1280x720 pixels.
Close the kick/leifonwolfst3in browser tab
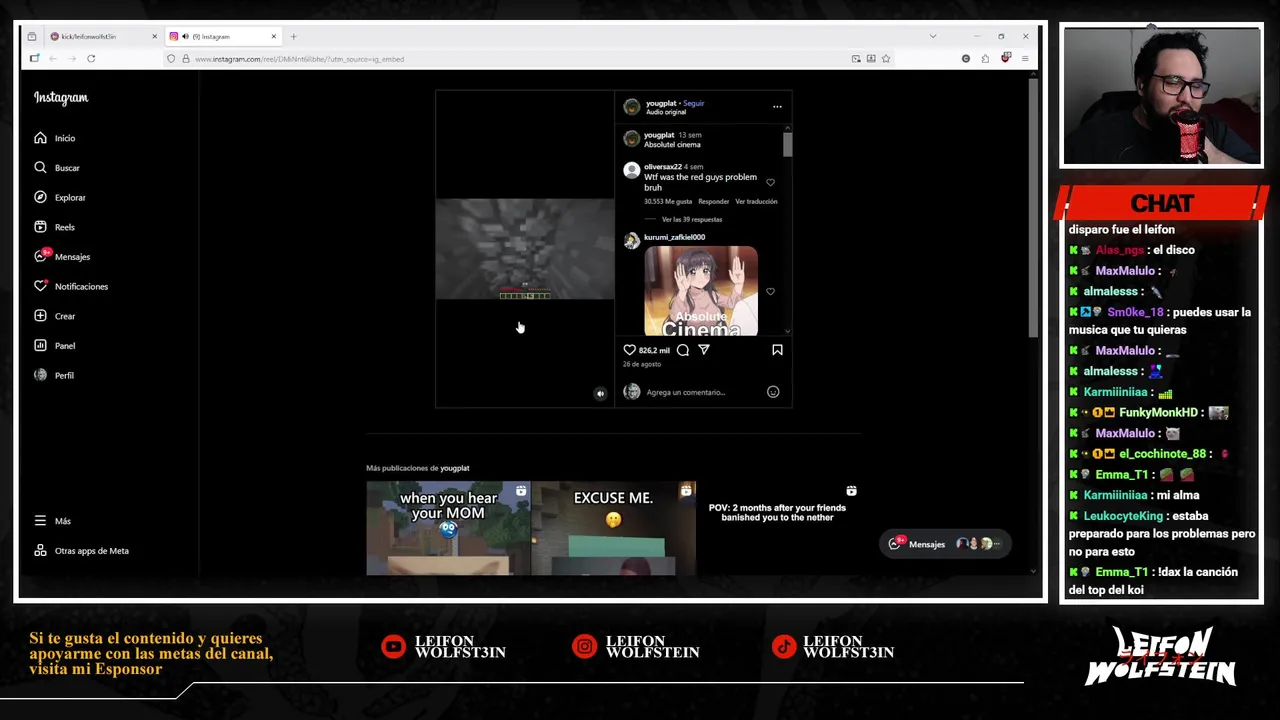pyautogui.click(x=154, y=37)
